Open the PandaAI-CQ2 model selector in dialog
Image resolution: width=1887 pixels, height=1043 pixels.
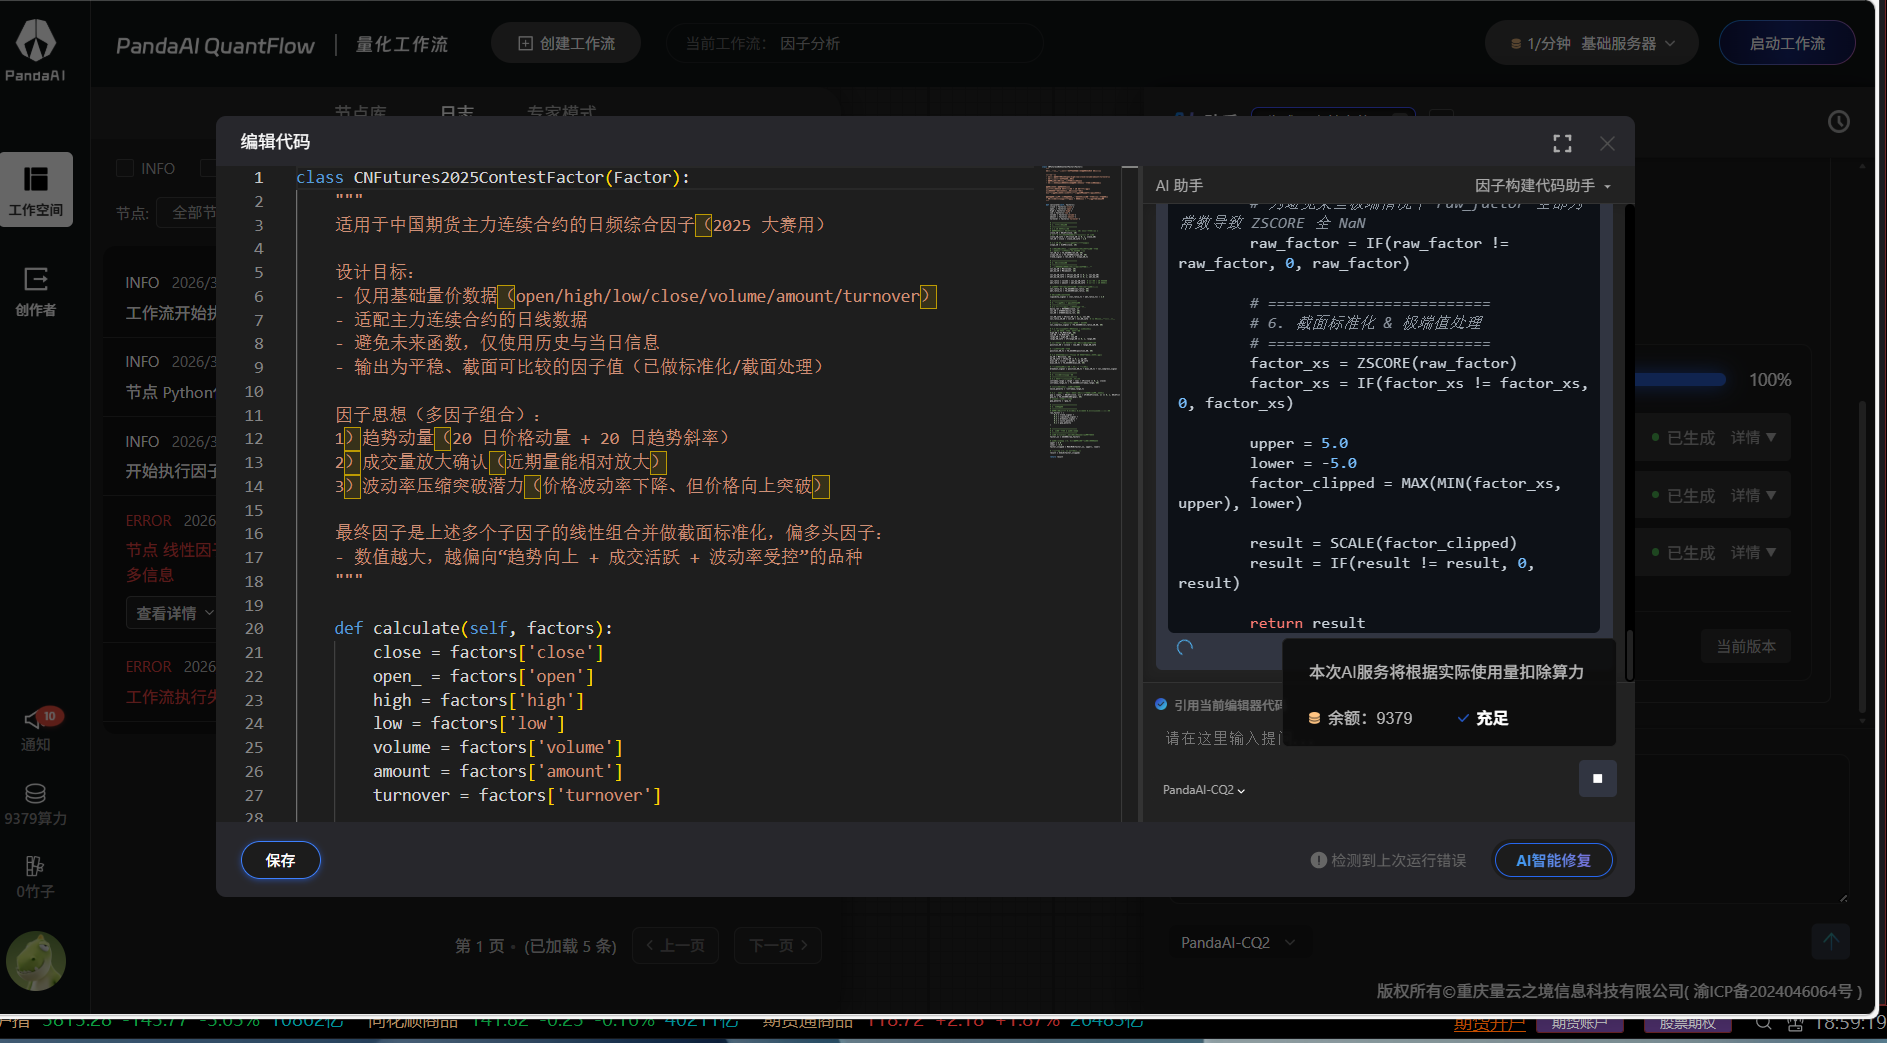pos(1203,790)
